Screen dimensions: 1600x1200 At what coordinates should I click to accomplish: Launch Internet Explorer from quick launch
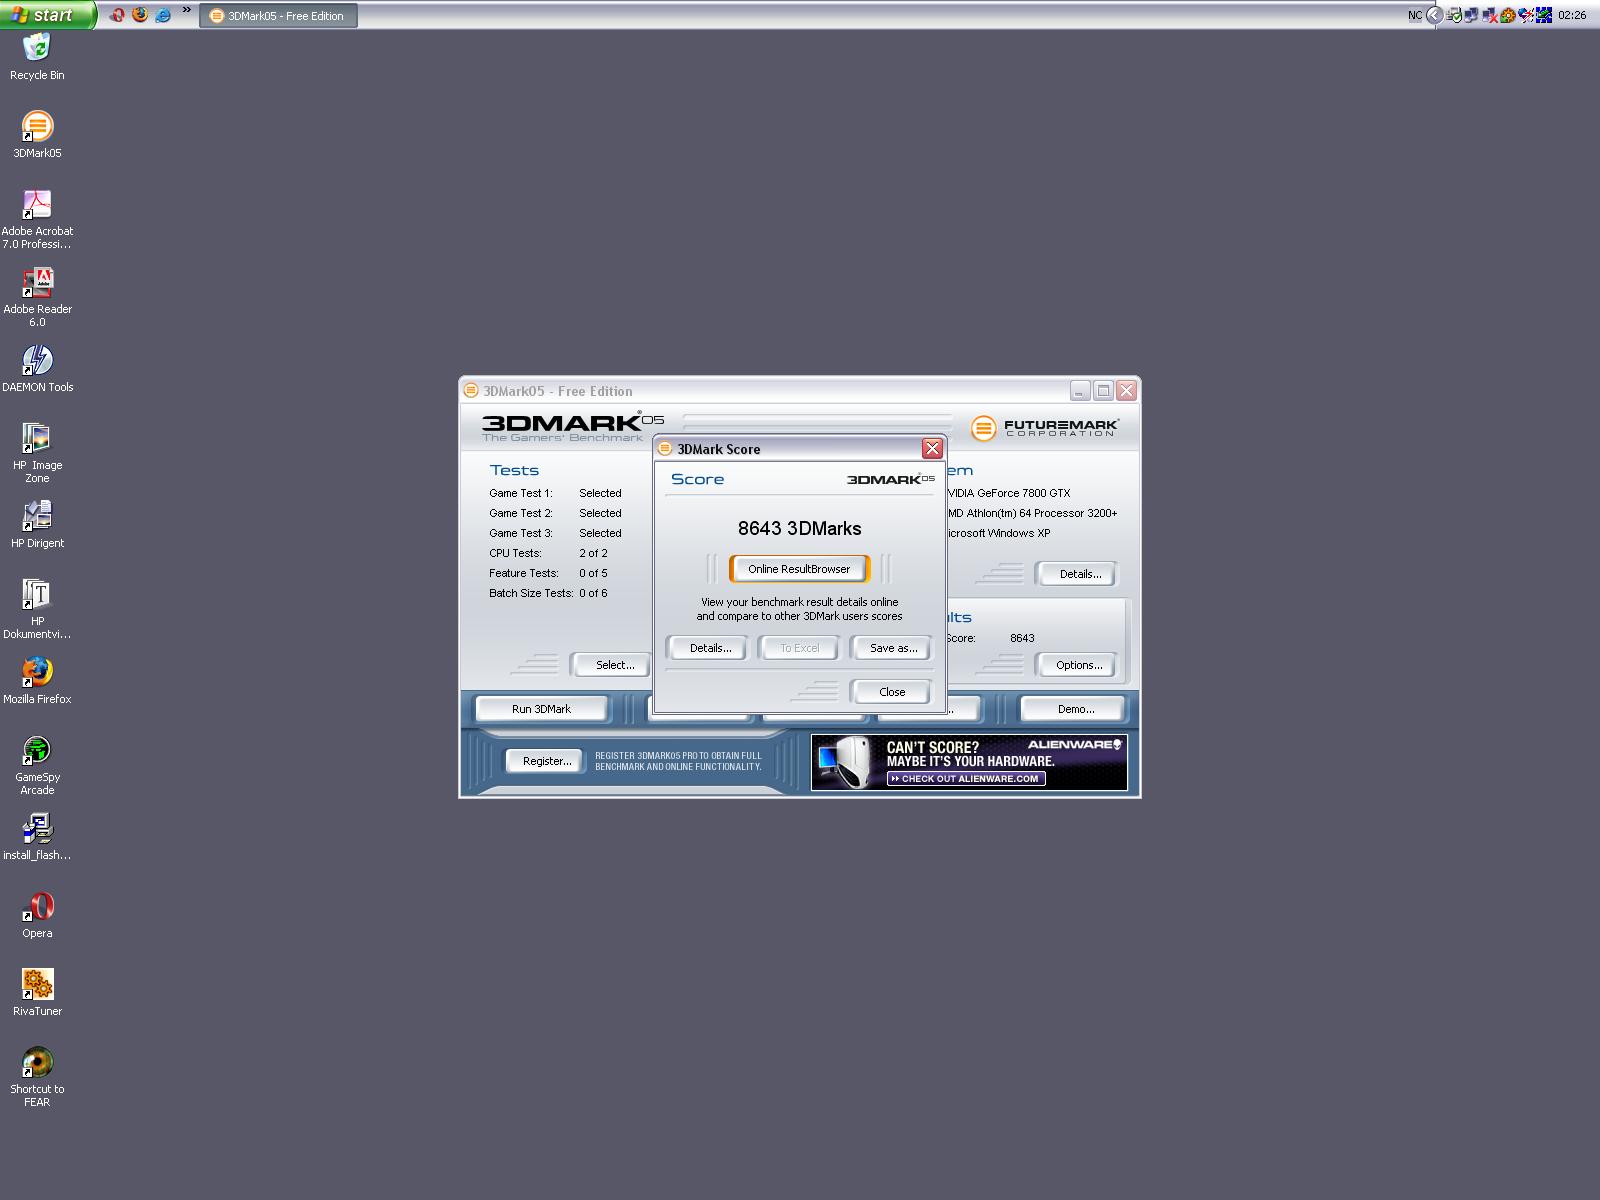click(162, 15)
